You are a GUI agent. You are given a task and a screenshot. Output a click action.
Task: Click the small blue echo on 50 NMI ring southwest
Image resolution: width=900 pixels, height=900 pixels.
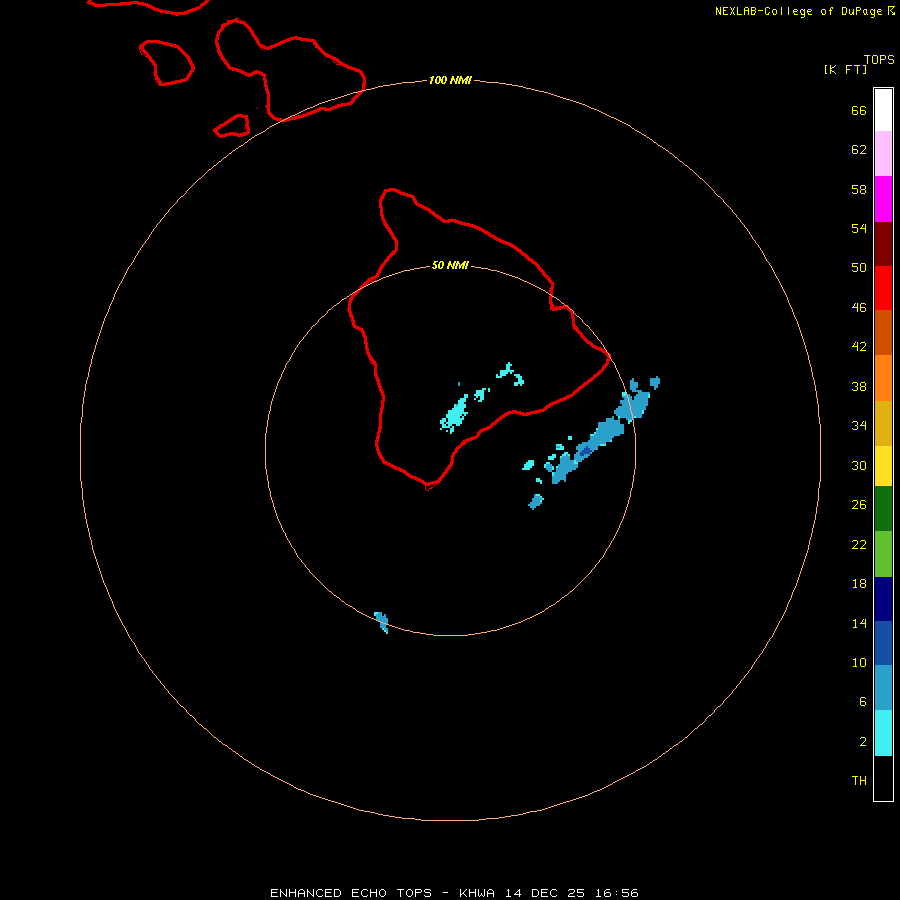click(382, 622)
